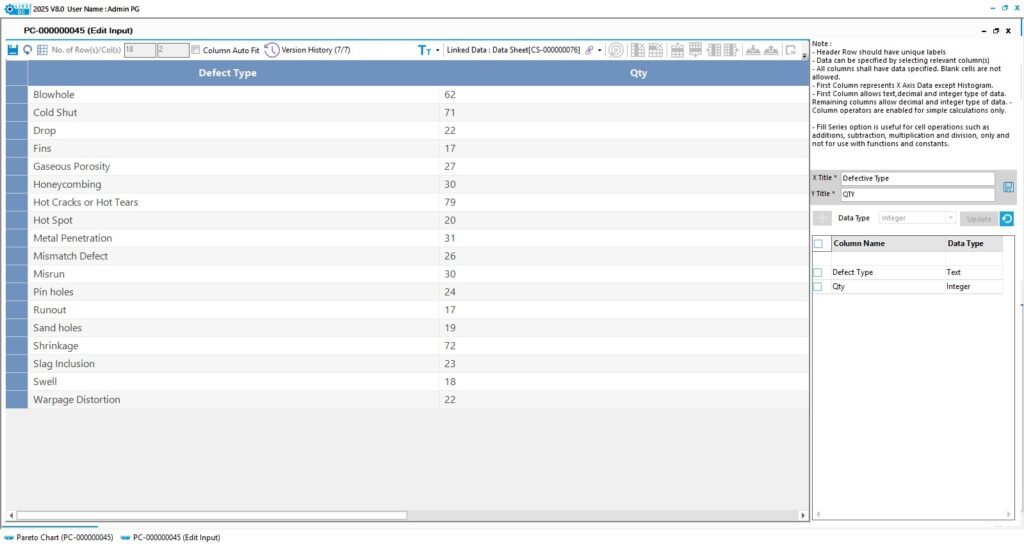Viewport: 1024px width, 544px height.
Task: Minimize the inner PC-000000045 Edit Input window
Action: click(x=984, y=31)
